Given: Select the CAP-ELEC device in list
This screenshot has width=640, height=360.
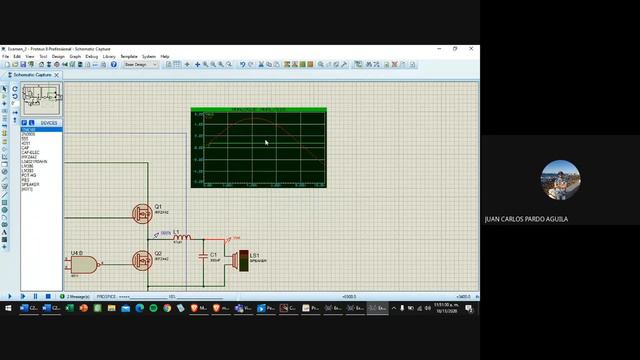Looking at the screenshot, I should tap(31, 152).
